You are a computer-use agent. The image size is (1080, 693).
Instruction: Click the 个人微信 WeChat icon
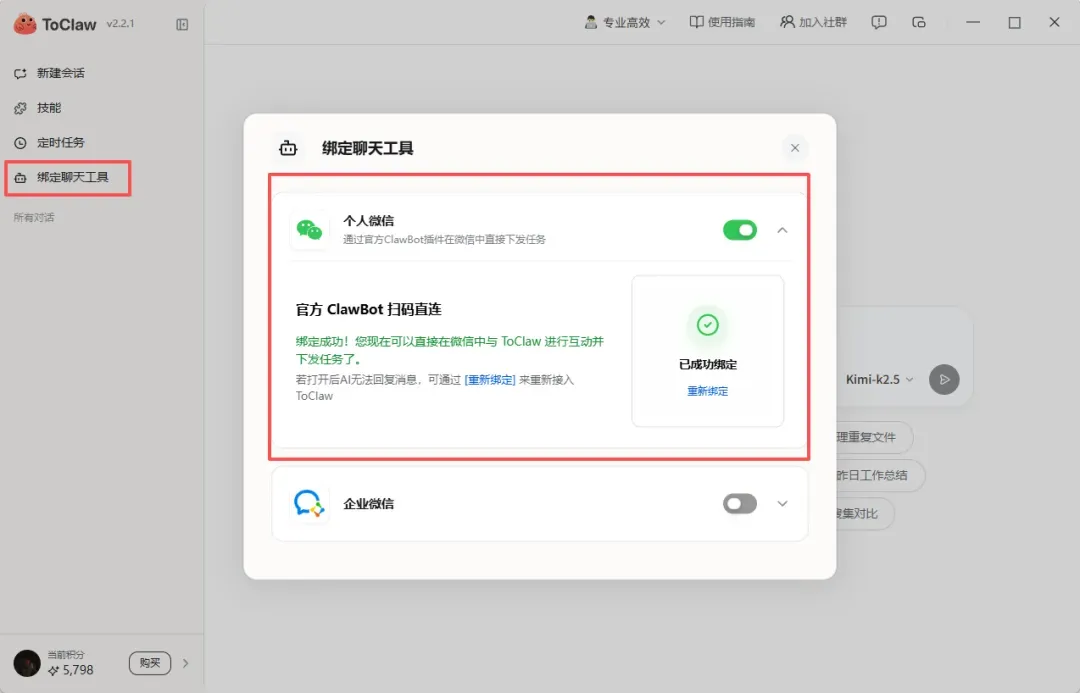tap(309, 229)
